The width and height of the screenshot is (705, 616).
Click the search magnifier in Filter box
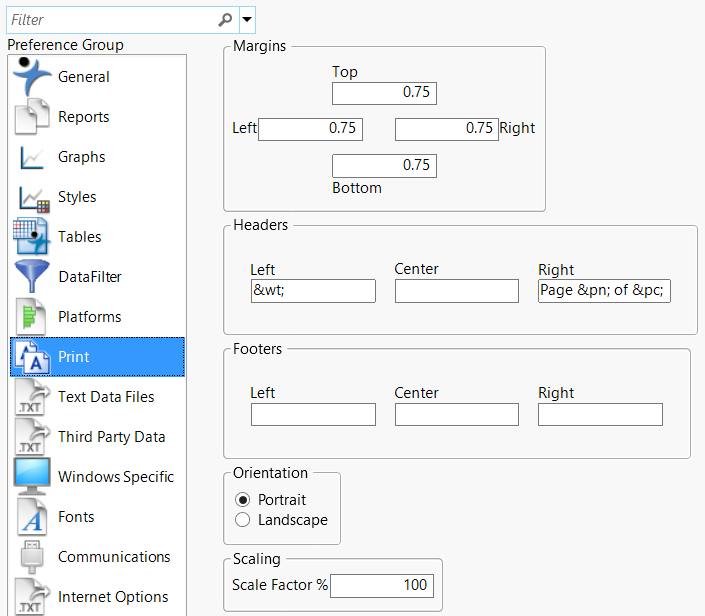click(x=225, y=19)
